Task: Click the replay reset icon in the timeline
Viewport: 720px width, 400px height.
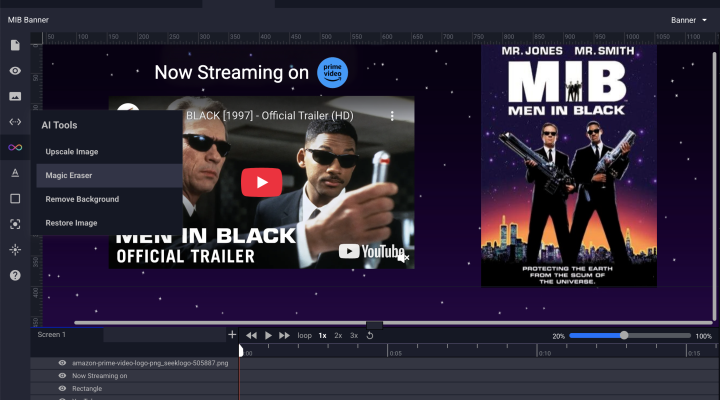Action: click(370, 336)
